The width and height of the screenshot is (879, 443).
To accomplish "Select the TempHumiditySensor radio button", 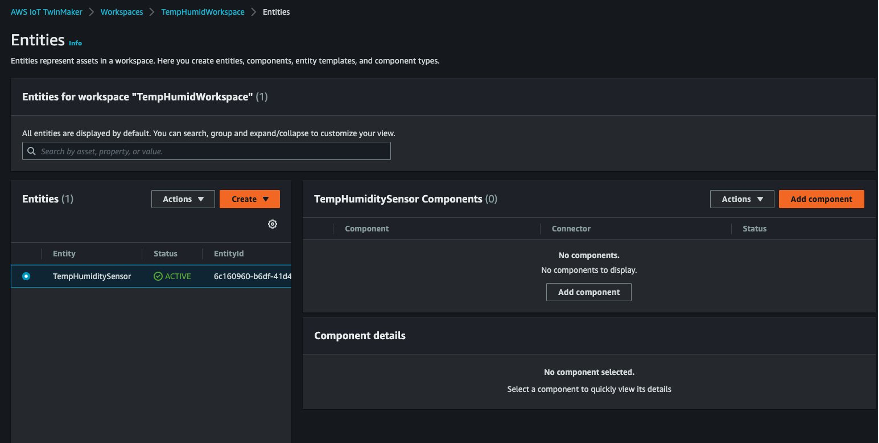I will [x=26, y=276].
